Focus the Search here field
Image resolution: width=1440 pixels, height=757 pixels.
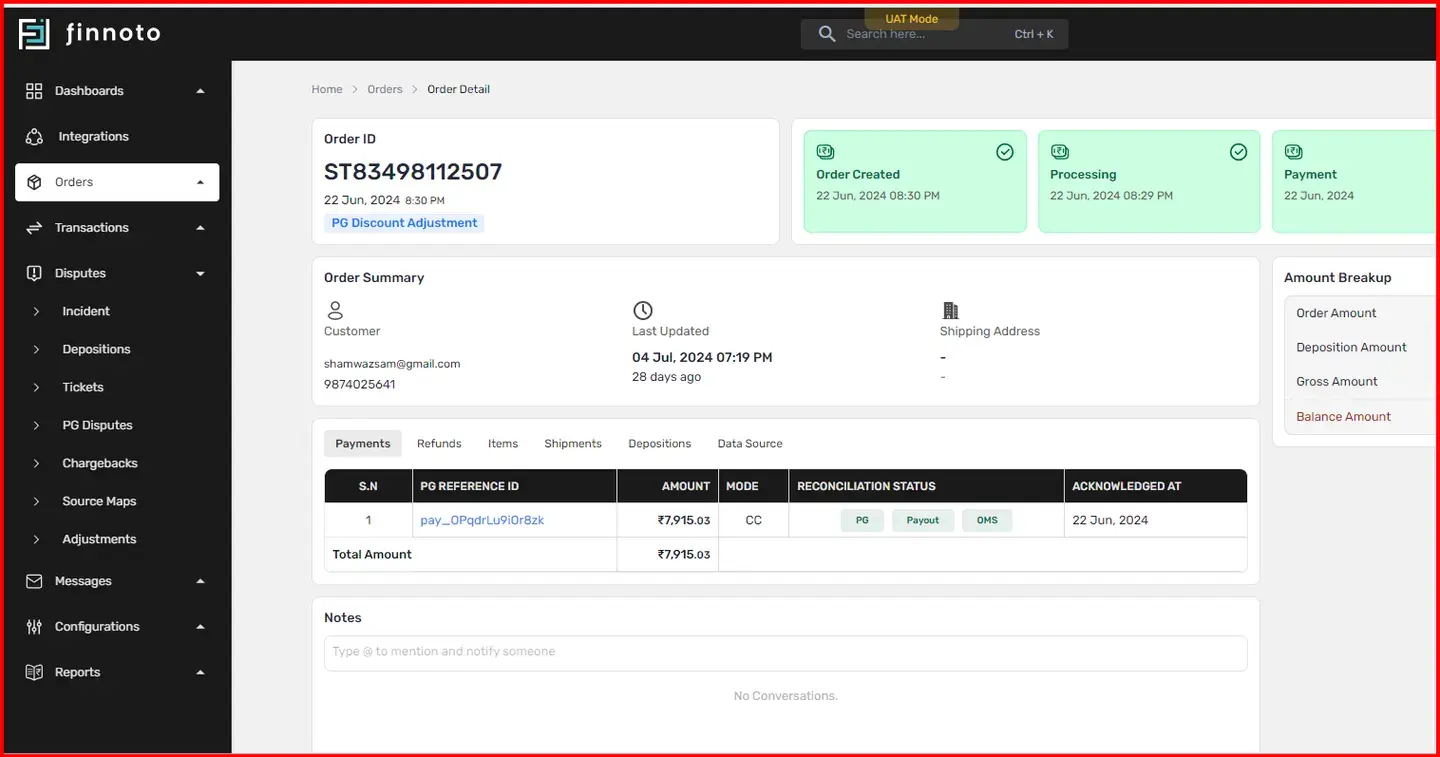(934, 34)
